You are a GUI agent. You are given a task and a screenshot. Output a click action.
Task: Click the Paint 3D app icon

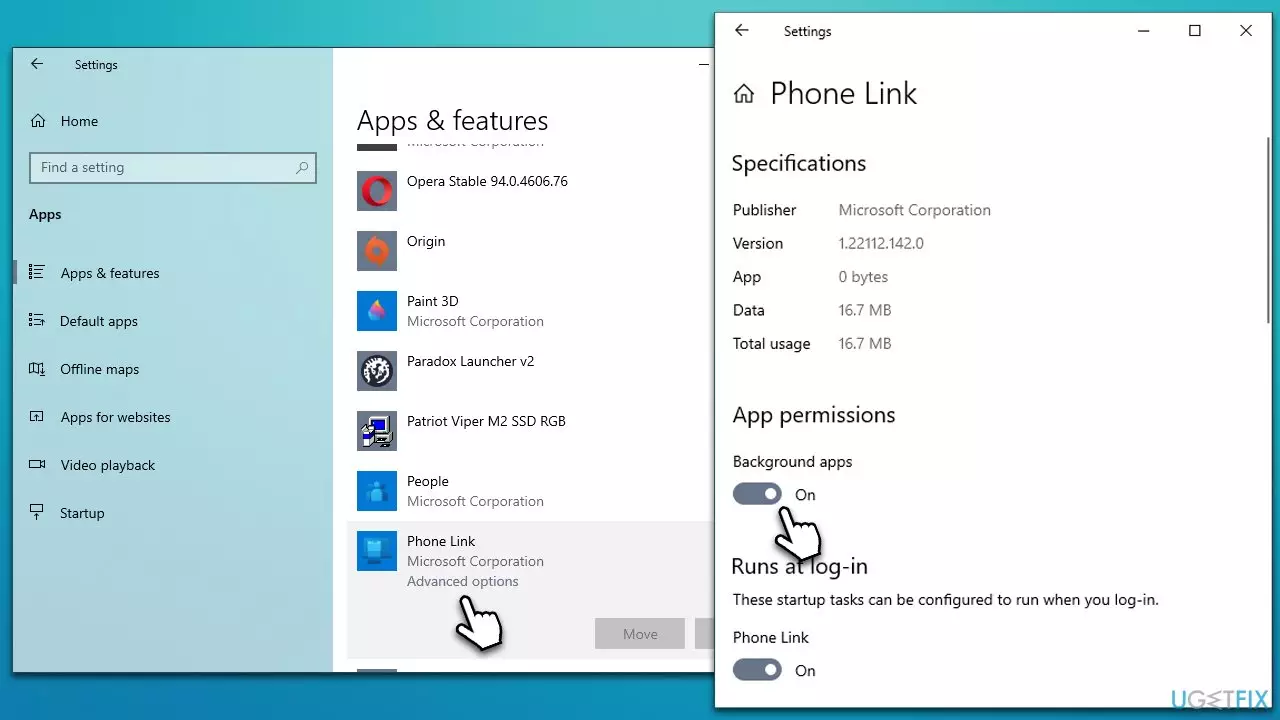point(377,311)
